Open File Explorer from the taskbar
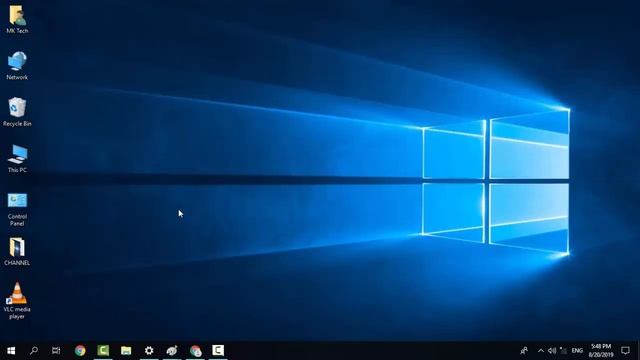Image resolution: width=640 pixels, height=360 pixels. coord(126,351)
